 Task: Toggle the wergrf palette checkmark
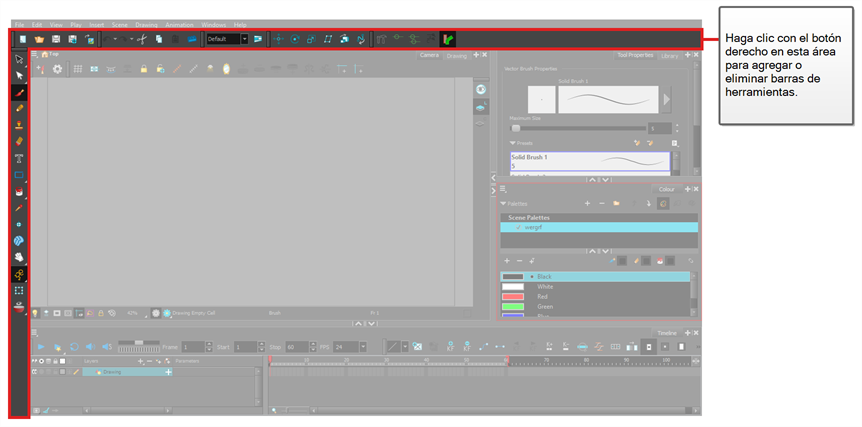pyautogui.click(x=518, y=227)
